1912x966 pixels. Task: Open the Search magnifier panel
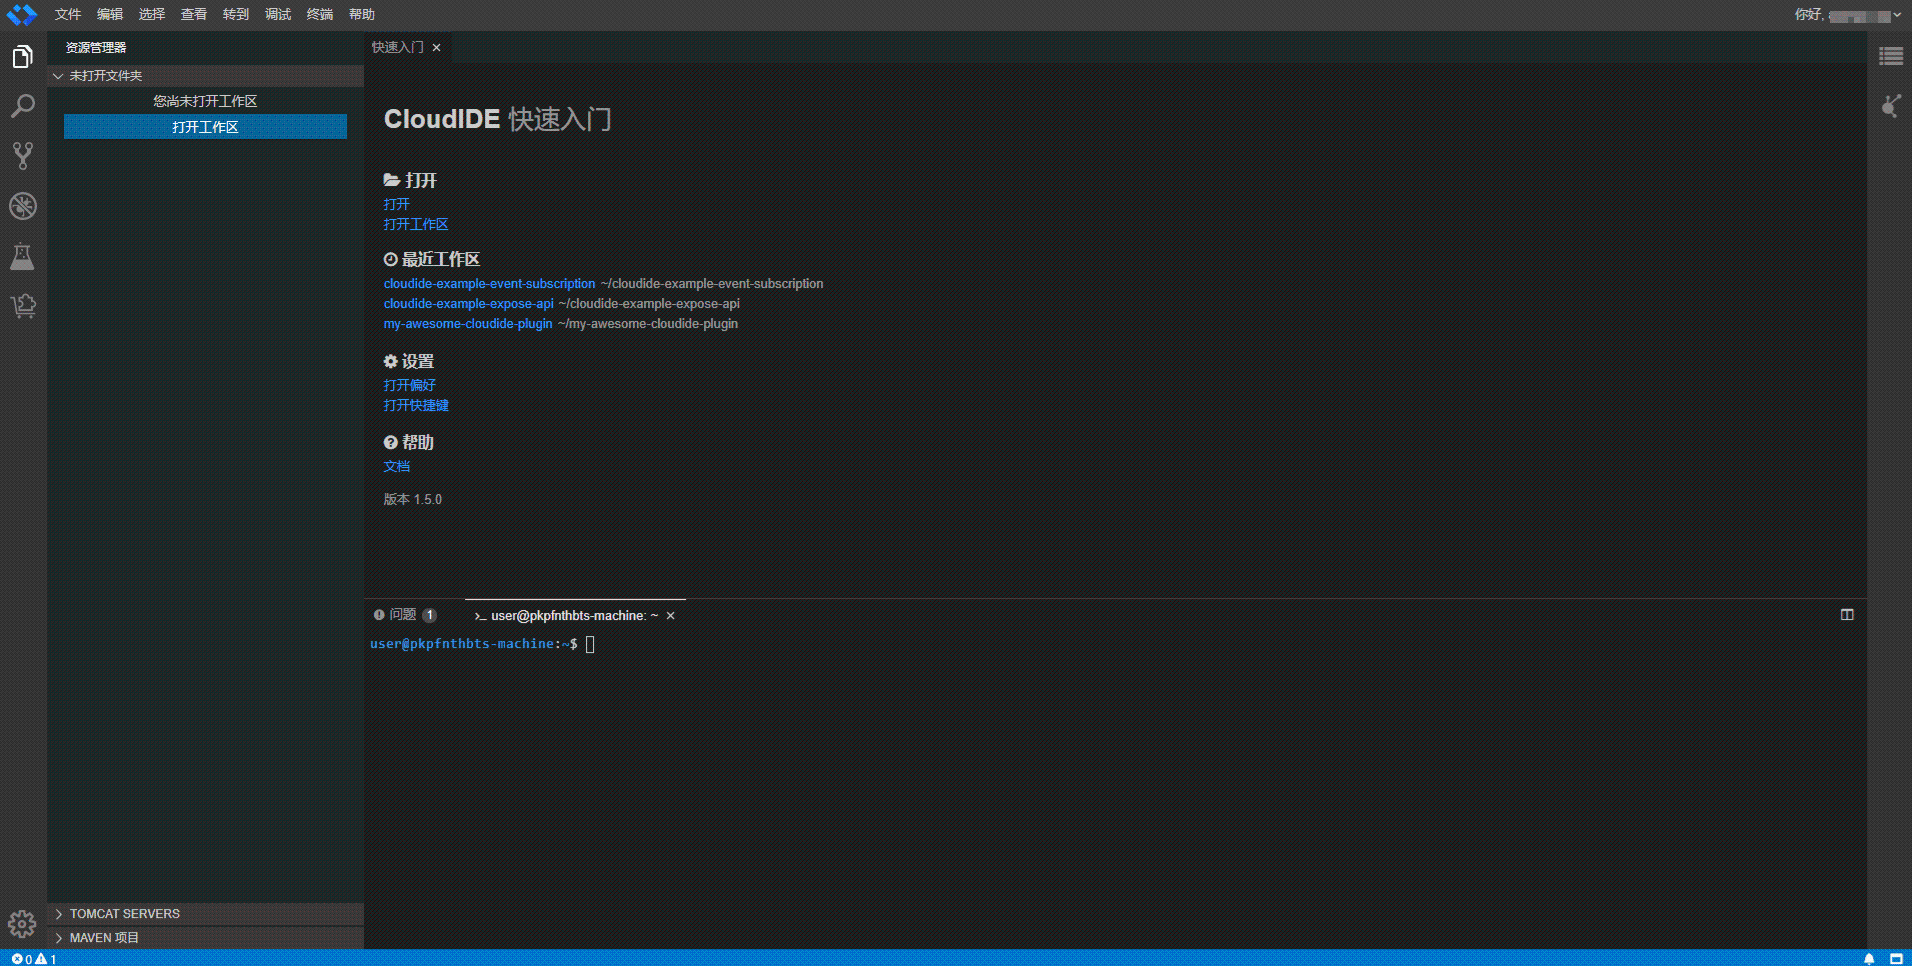click(x=23, y=106)
